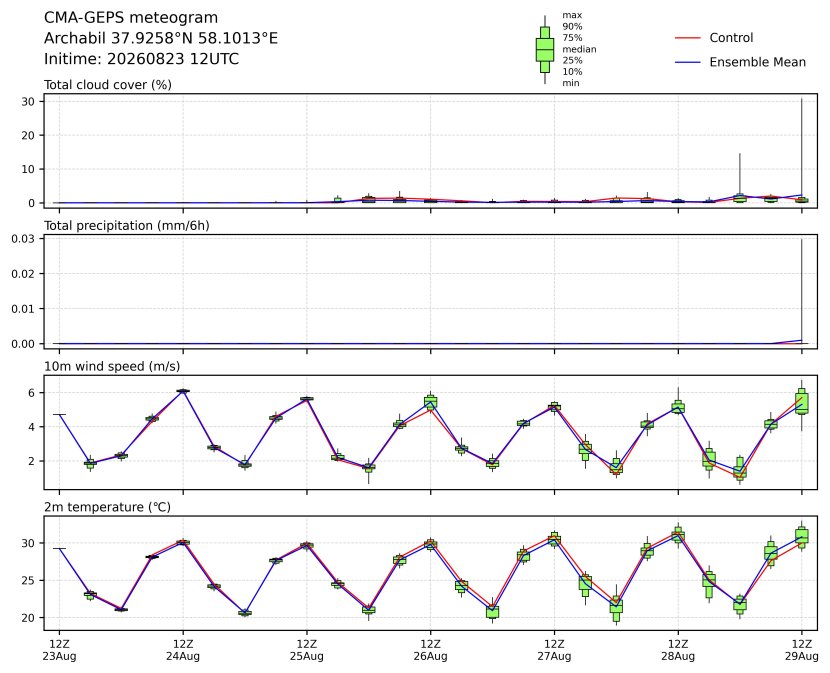The height and width of the screenshot is (673, 830).
Task: Click the wind speed y-axis value 6
Action: click(x=32, y=393)
